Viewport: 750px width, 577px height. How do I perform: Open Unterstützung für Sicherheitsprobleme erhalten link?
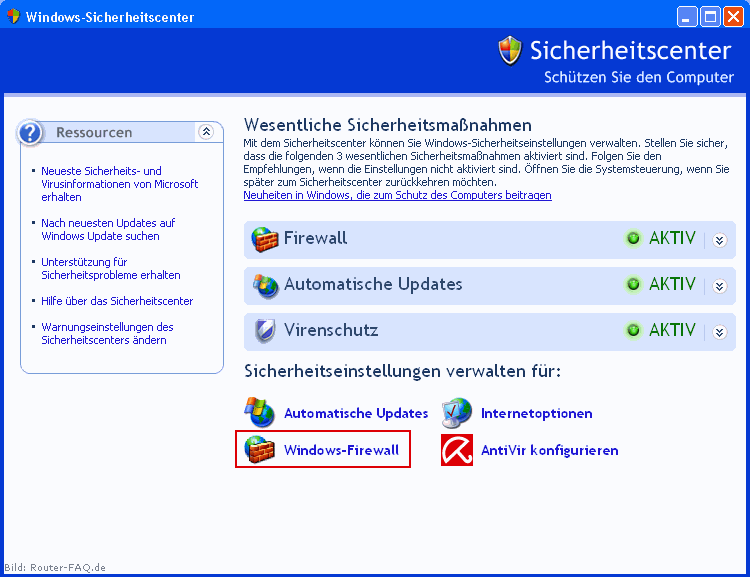(111, 268)
